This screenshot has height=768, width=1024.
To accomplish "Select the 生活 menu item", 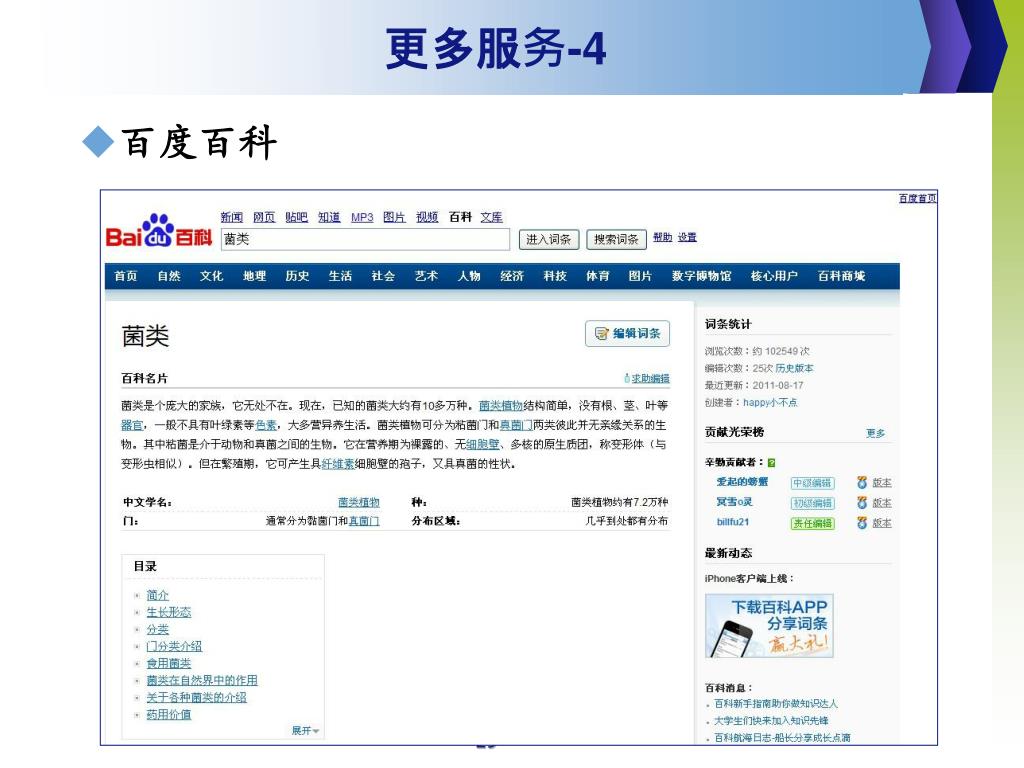I will point(340,276).
